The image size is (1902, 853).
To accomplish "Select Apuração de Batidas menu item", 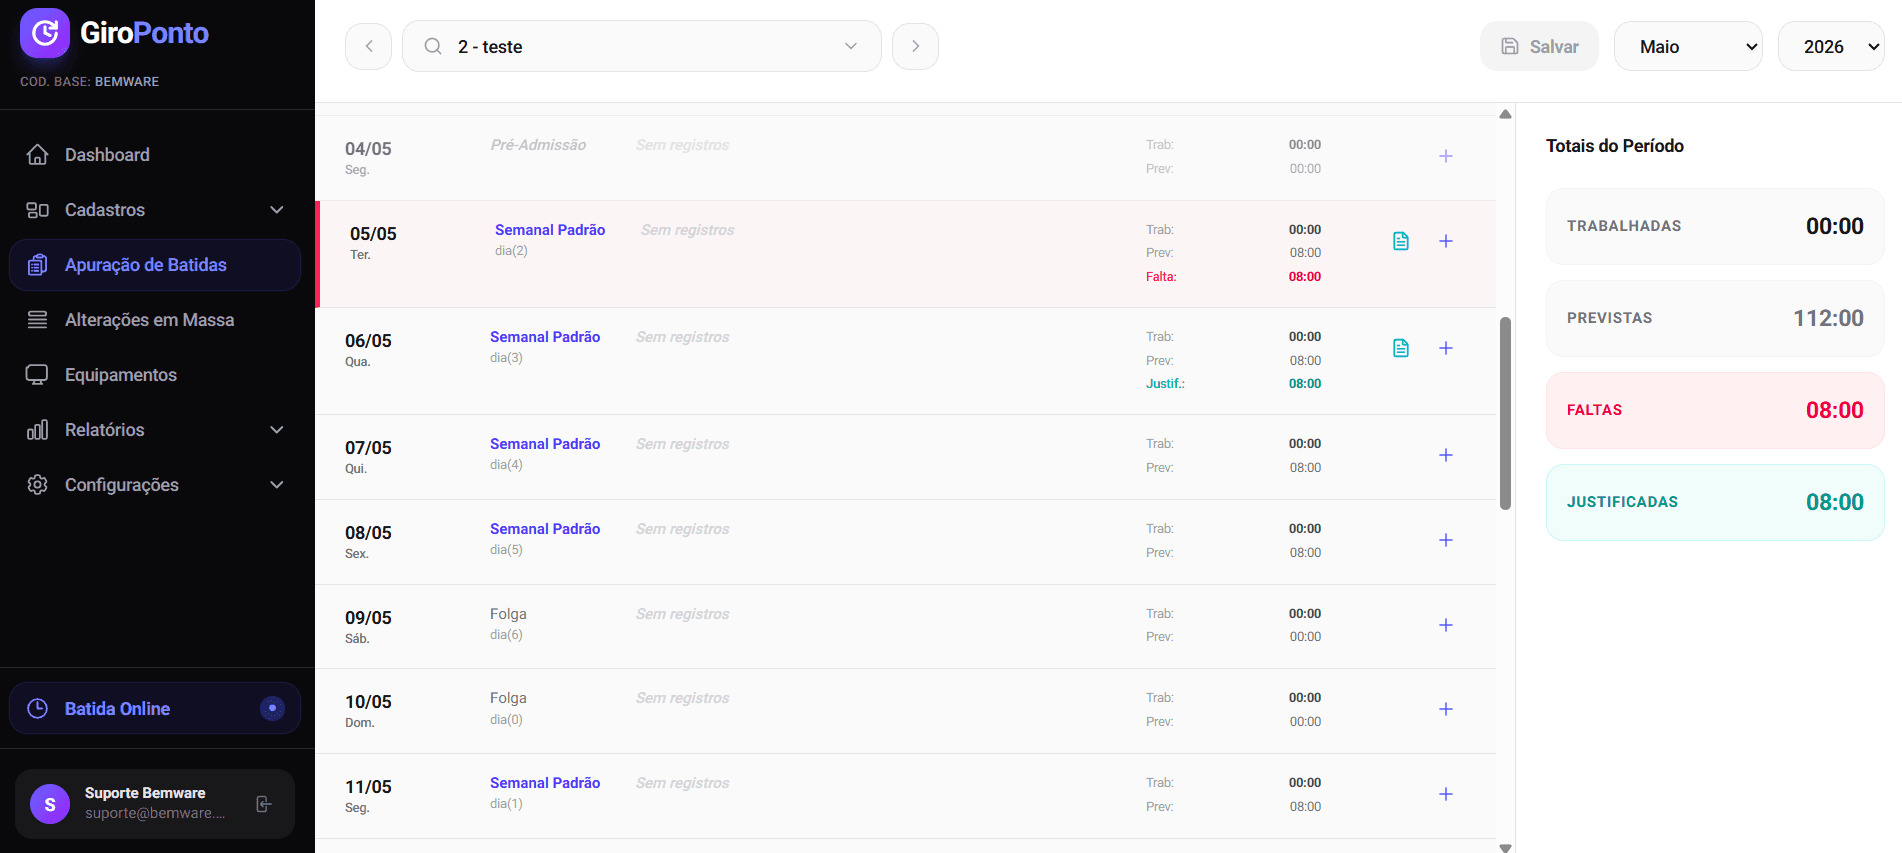I will pos(155,265).
